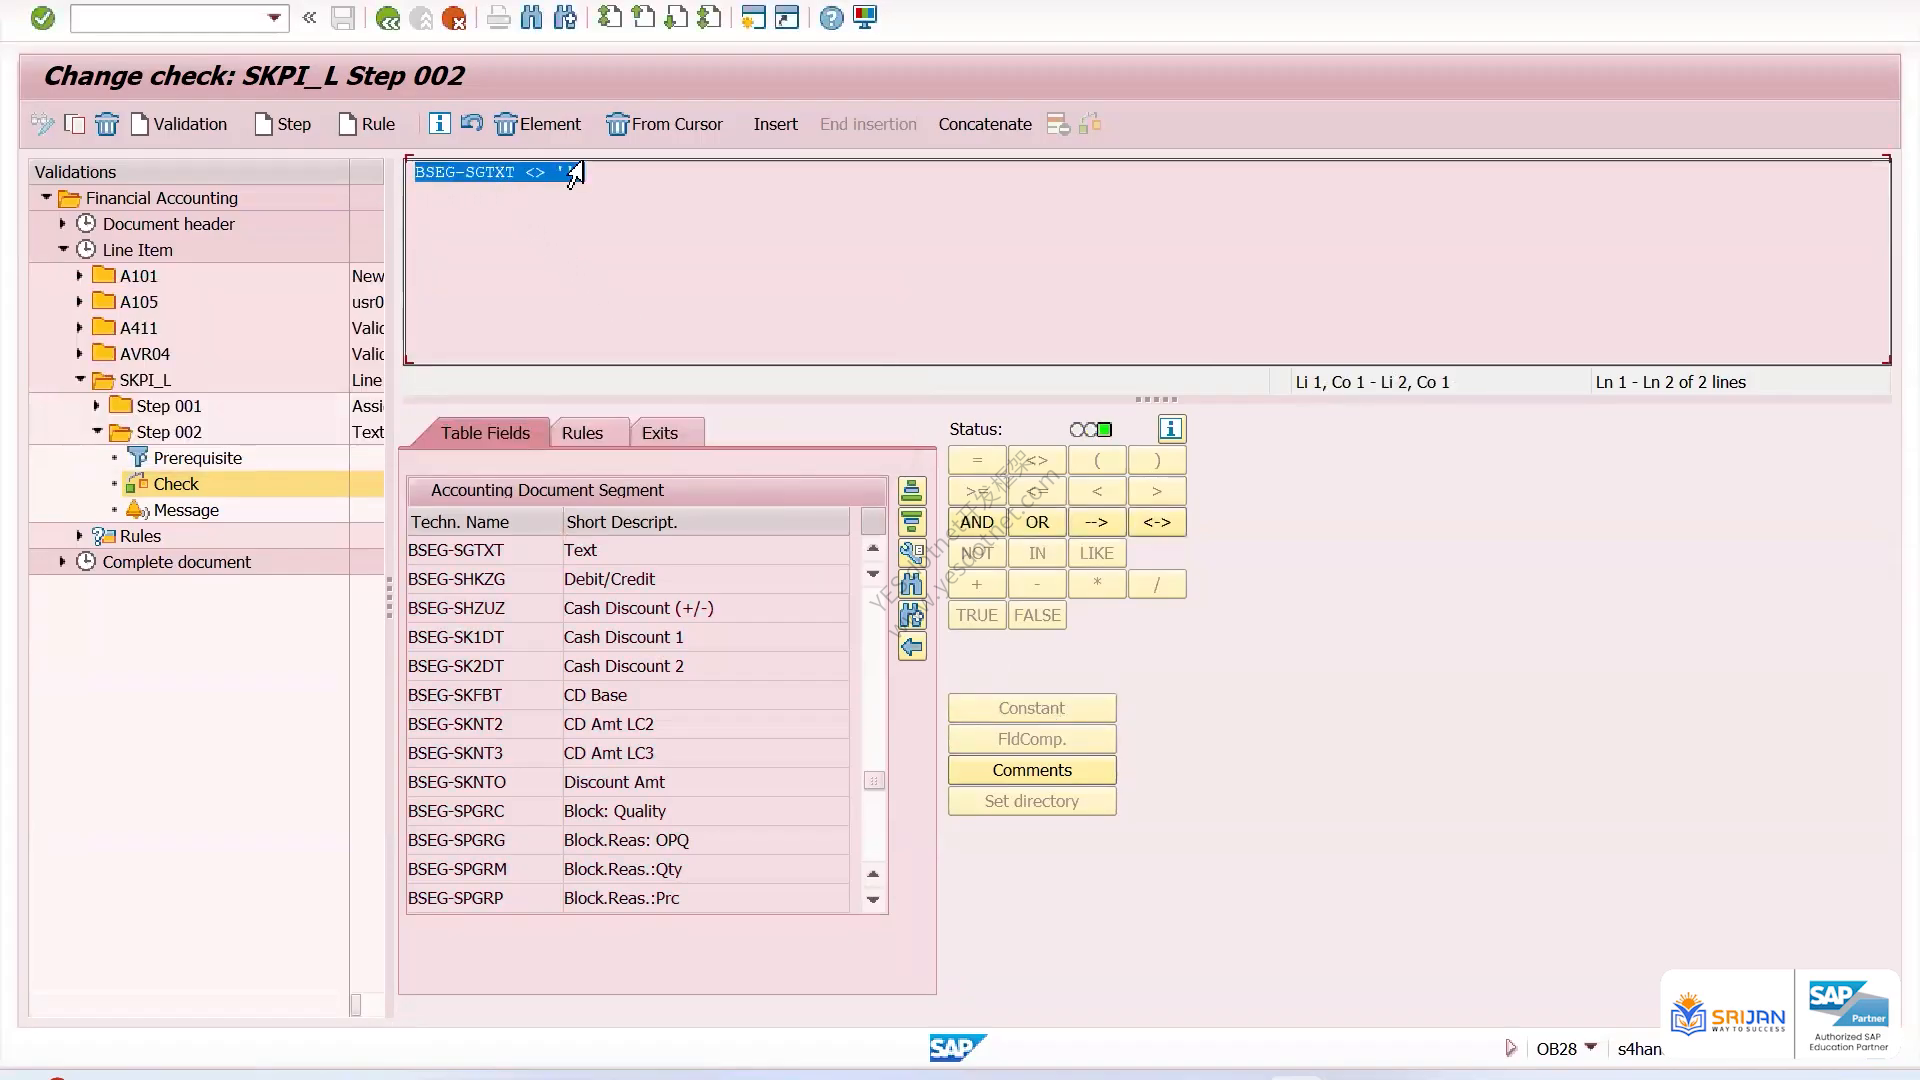The image size is (1920, 1080).
Task: Click the AND operator button
Action: coord(977,522)
